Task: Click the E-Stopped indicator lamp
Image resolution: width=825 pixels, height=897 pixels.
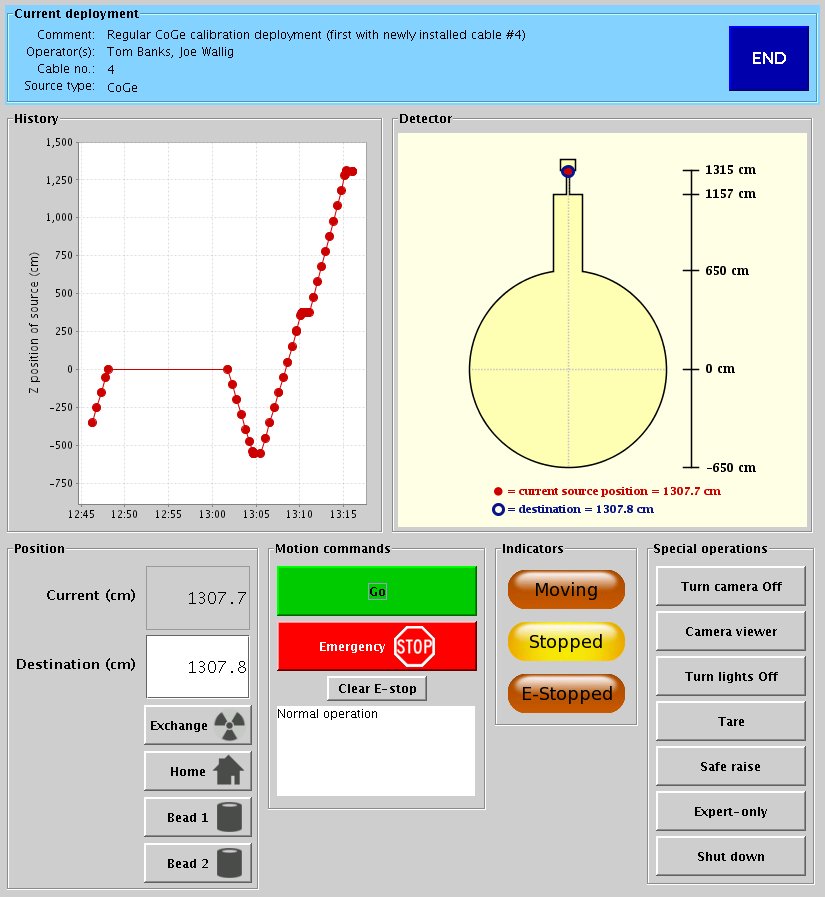Action: coord(566,694)
